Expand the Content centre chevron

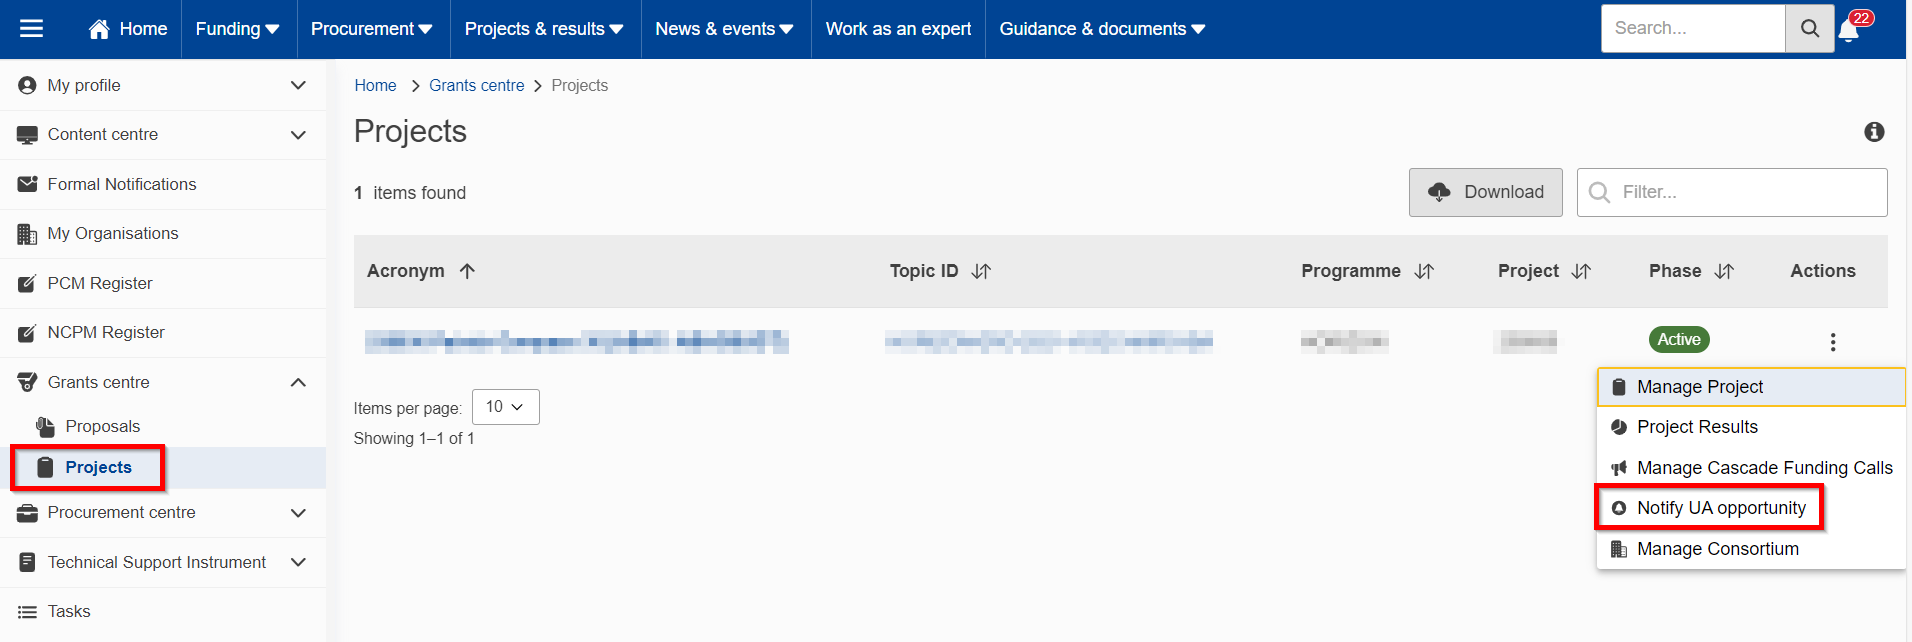tap(298, 135)
